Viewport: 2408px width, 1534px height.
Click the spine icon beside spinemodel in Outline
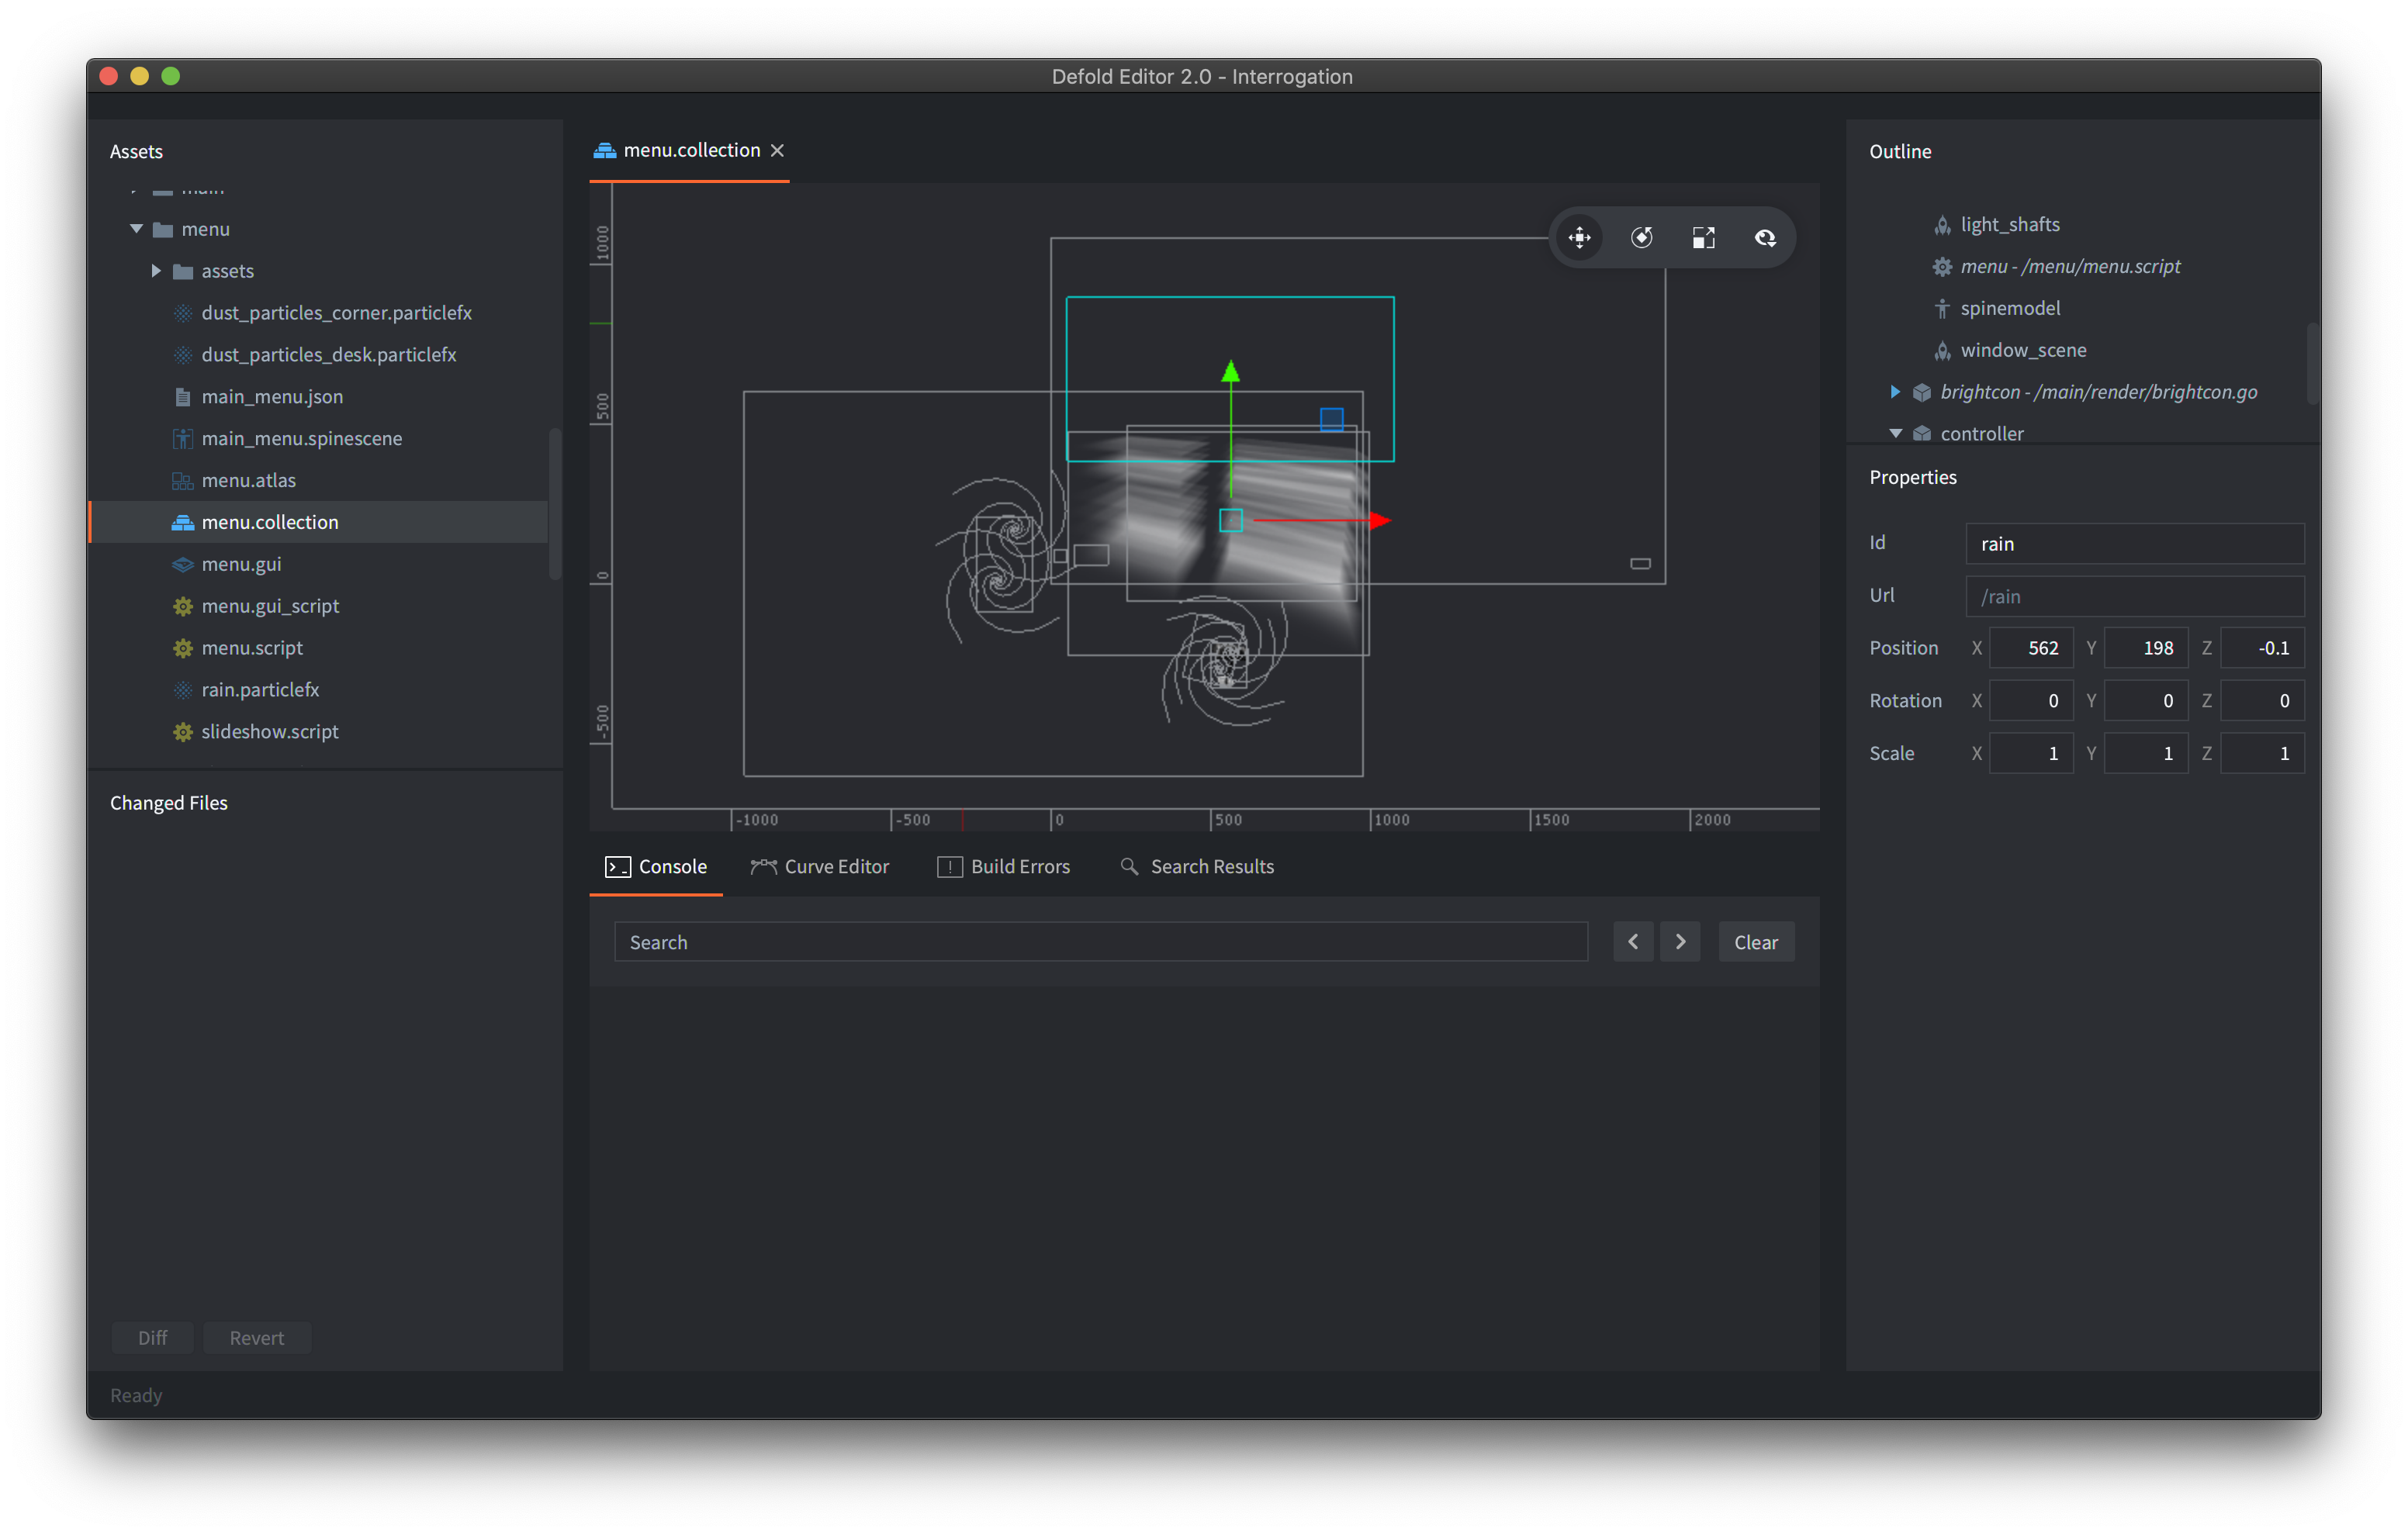click(x=1942, y=308)
